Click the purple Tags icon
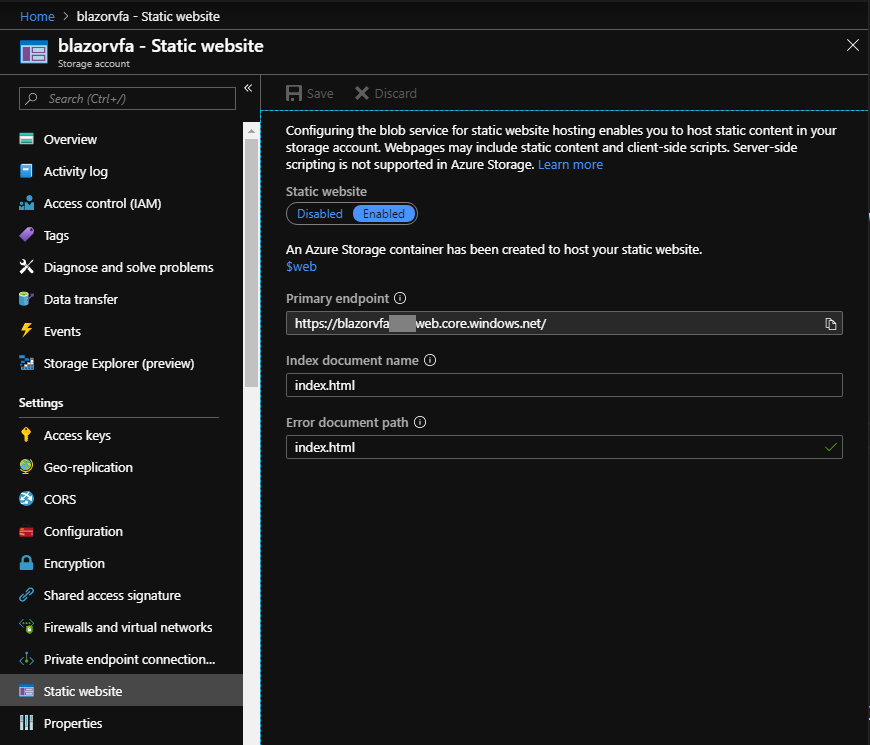This screenshot has height=745, width=870. coord(26,235)
